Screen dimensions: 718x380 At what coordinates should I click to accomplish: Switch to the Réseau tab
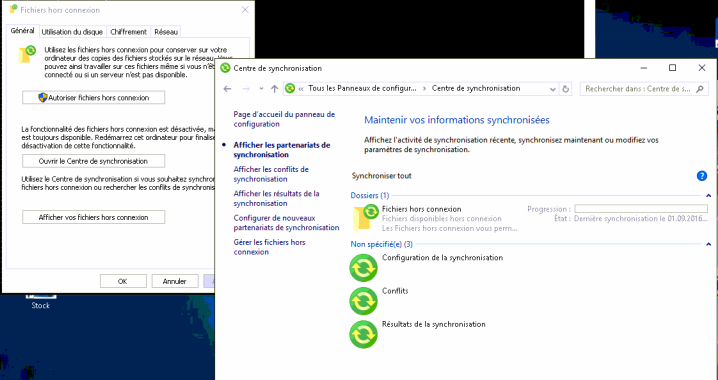pyautogui.click(x=166, y=32)
